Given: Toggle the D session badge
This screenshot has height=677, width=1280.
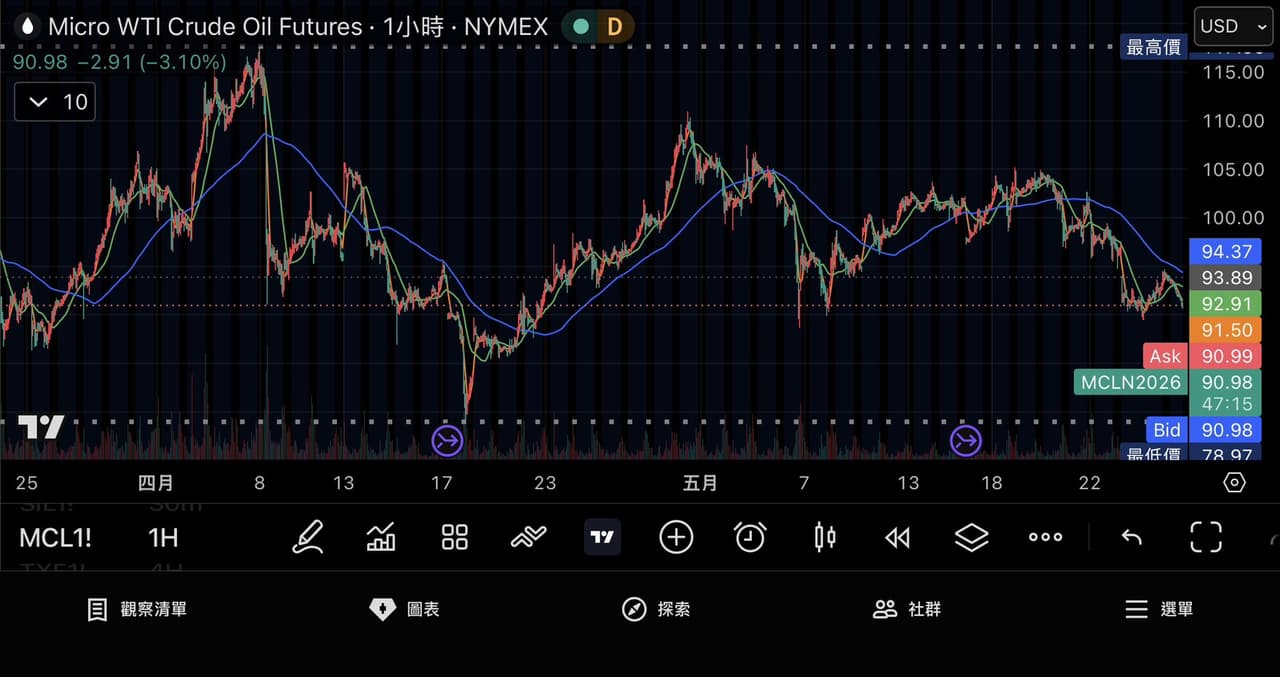Looking at the screenshot, I should coord(614,27).
